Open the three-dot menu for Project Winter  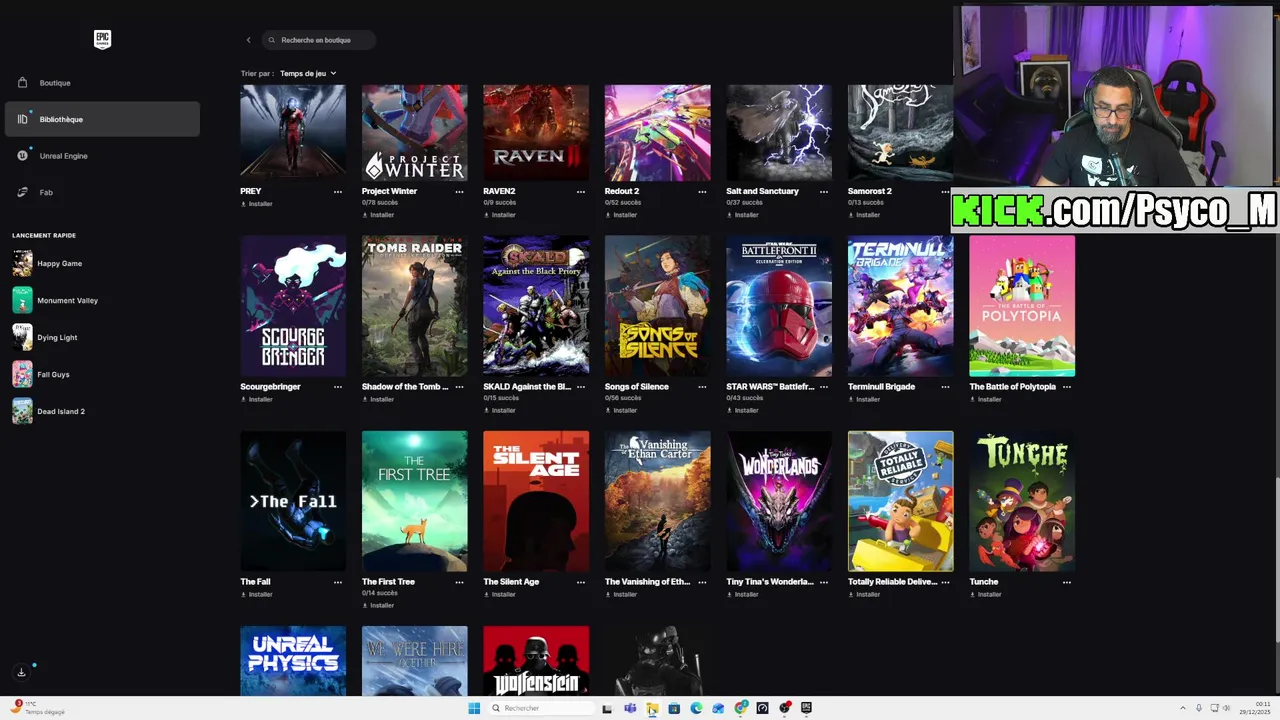click(459, 191)
